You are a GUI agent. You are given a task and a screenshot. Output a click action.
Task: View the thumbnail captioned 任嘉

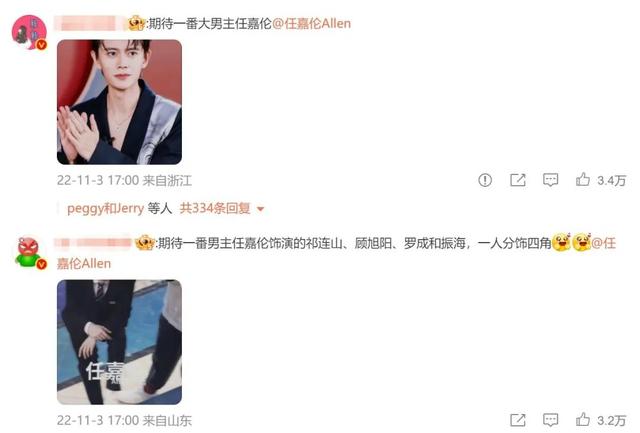(x=119, y=342)
